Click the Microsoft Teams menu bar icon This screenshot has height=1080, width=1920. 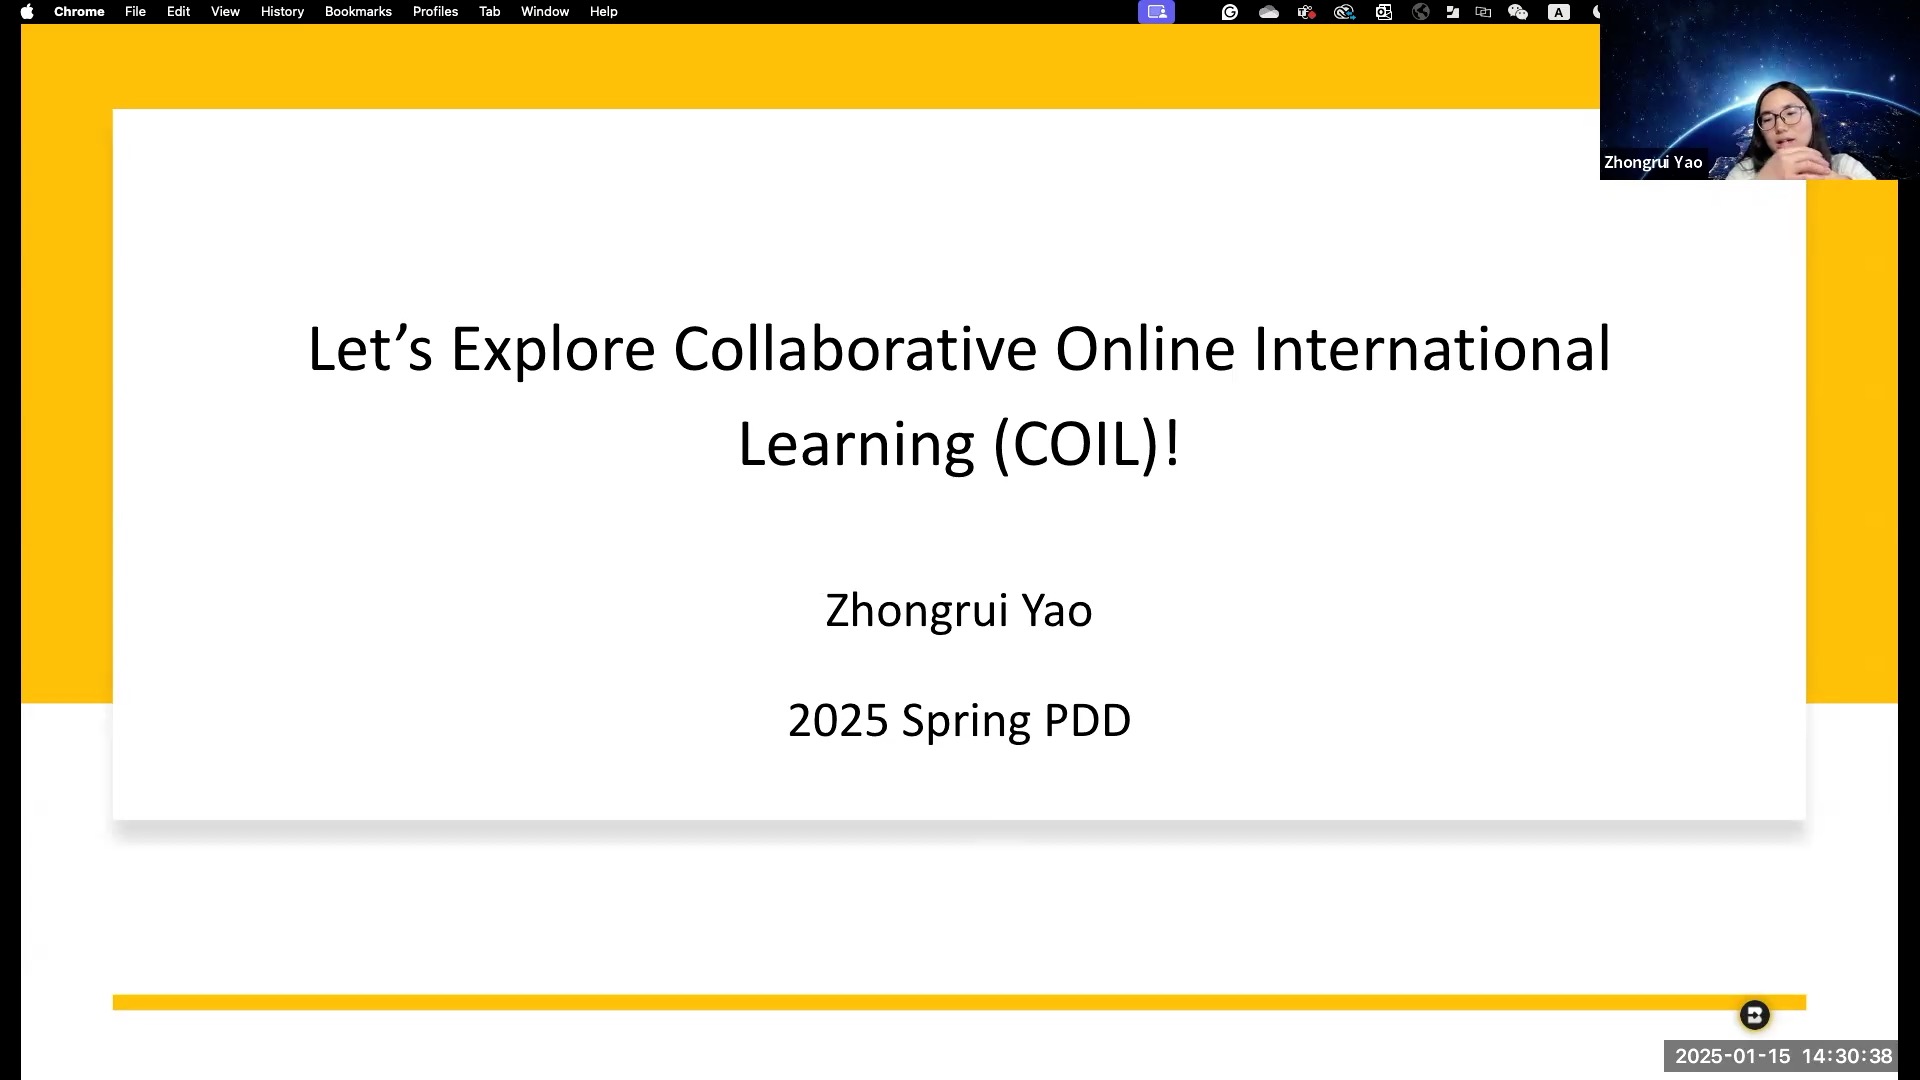click(x=1306, y=12)
